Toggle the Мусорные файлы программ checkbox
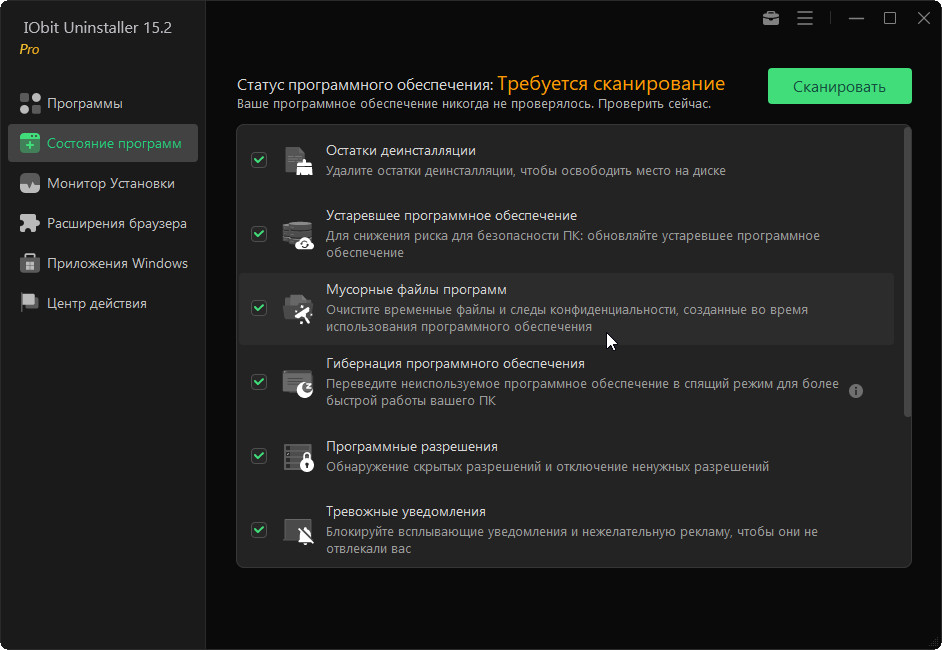Screen dimensions: 942x650 coord(259,308)
